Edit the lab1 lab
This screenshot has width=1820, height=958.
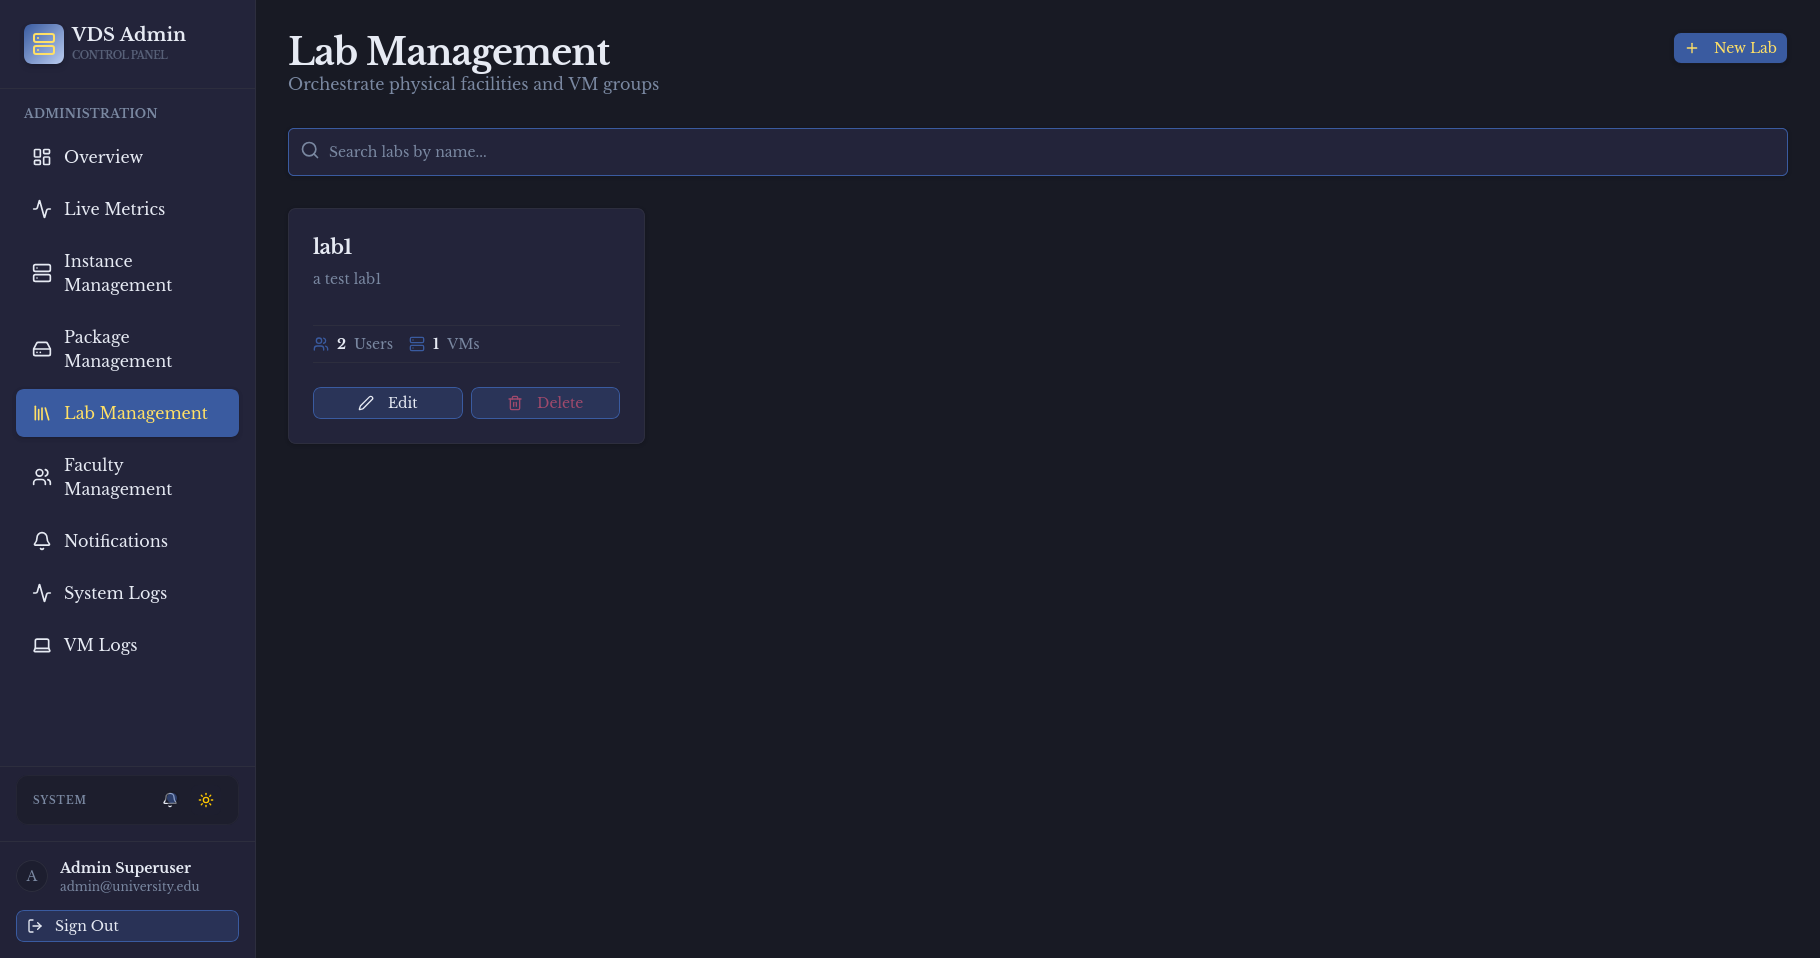point(388,403)
